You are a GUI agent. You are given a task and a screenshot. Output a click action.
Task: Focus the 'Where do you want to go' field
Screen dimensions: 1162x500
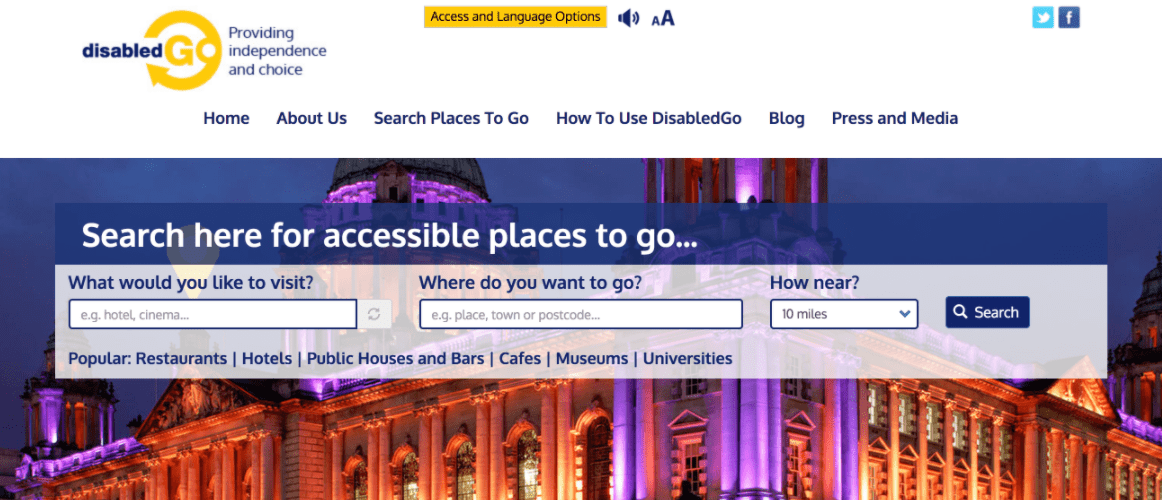[x=581, y=314]
